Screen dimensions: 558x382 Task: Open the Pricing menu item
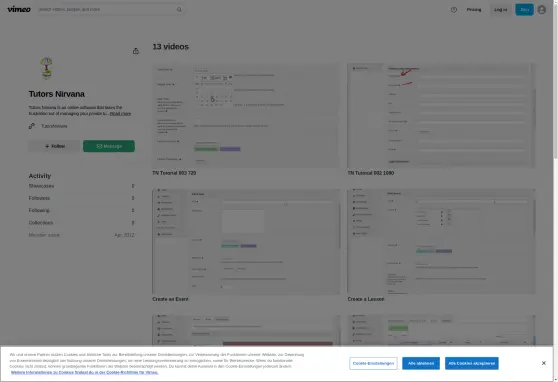click(x=474, y=10)
